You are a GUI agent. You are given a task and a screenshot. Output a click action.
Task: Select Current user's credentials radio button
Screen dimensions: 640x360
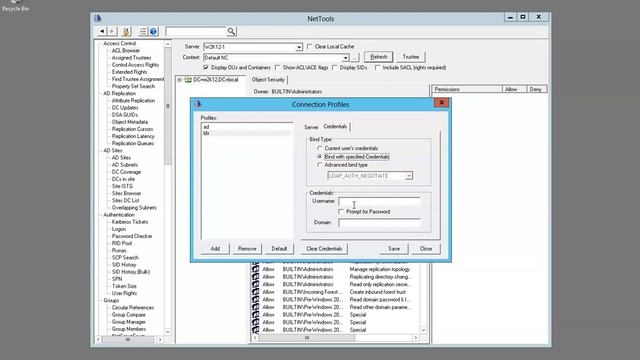click(x=320, y=148)
